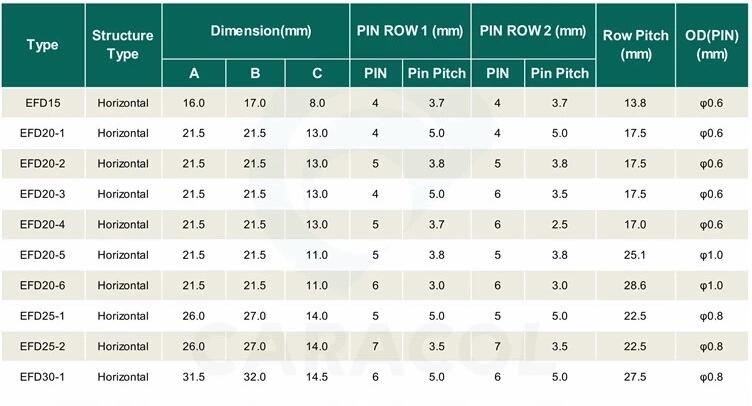Select the Row Pitch (mm) column header
Image resolution: width=752 pixels, height=406 pixels.
[x=636, y=45]
